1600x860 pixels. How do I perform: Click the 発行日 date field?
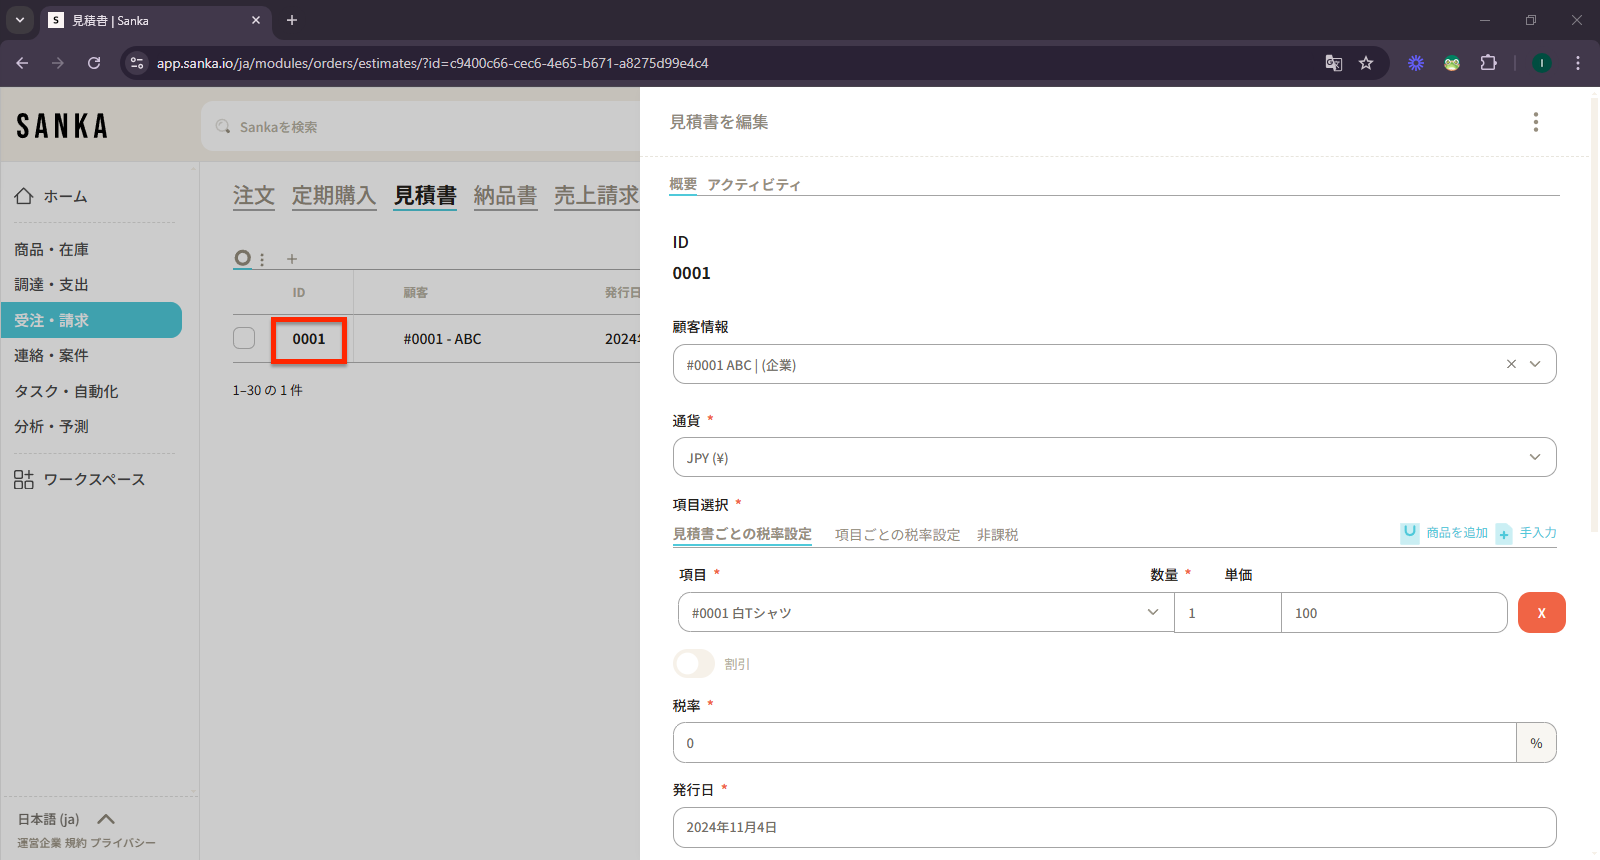tap(1114, 827)
